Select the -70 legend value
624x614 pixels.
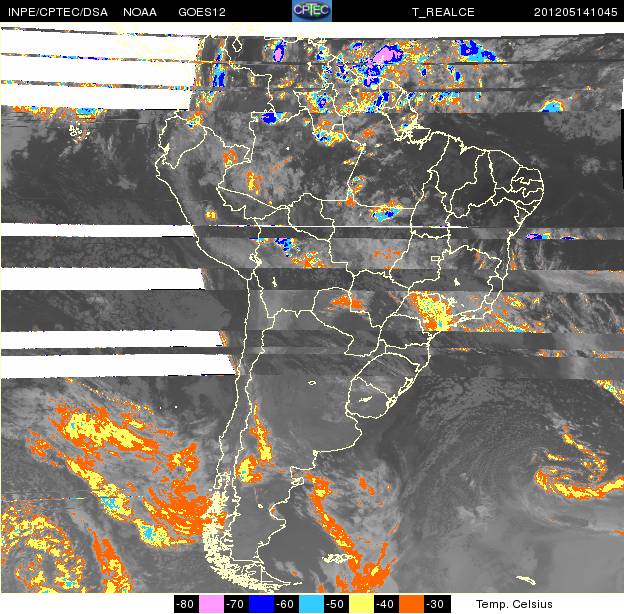click(236, 604)
